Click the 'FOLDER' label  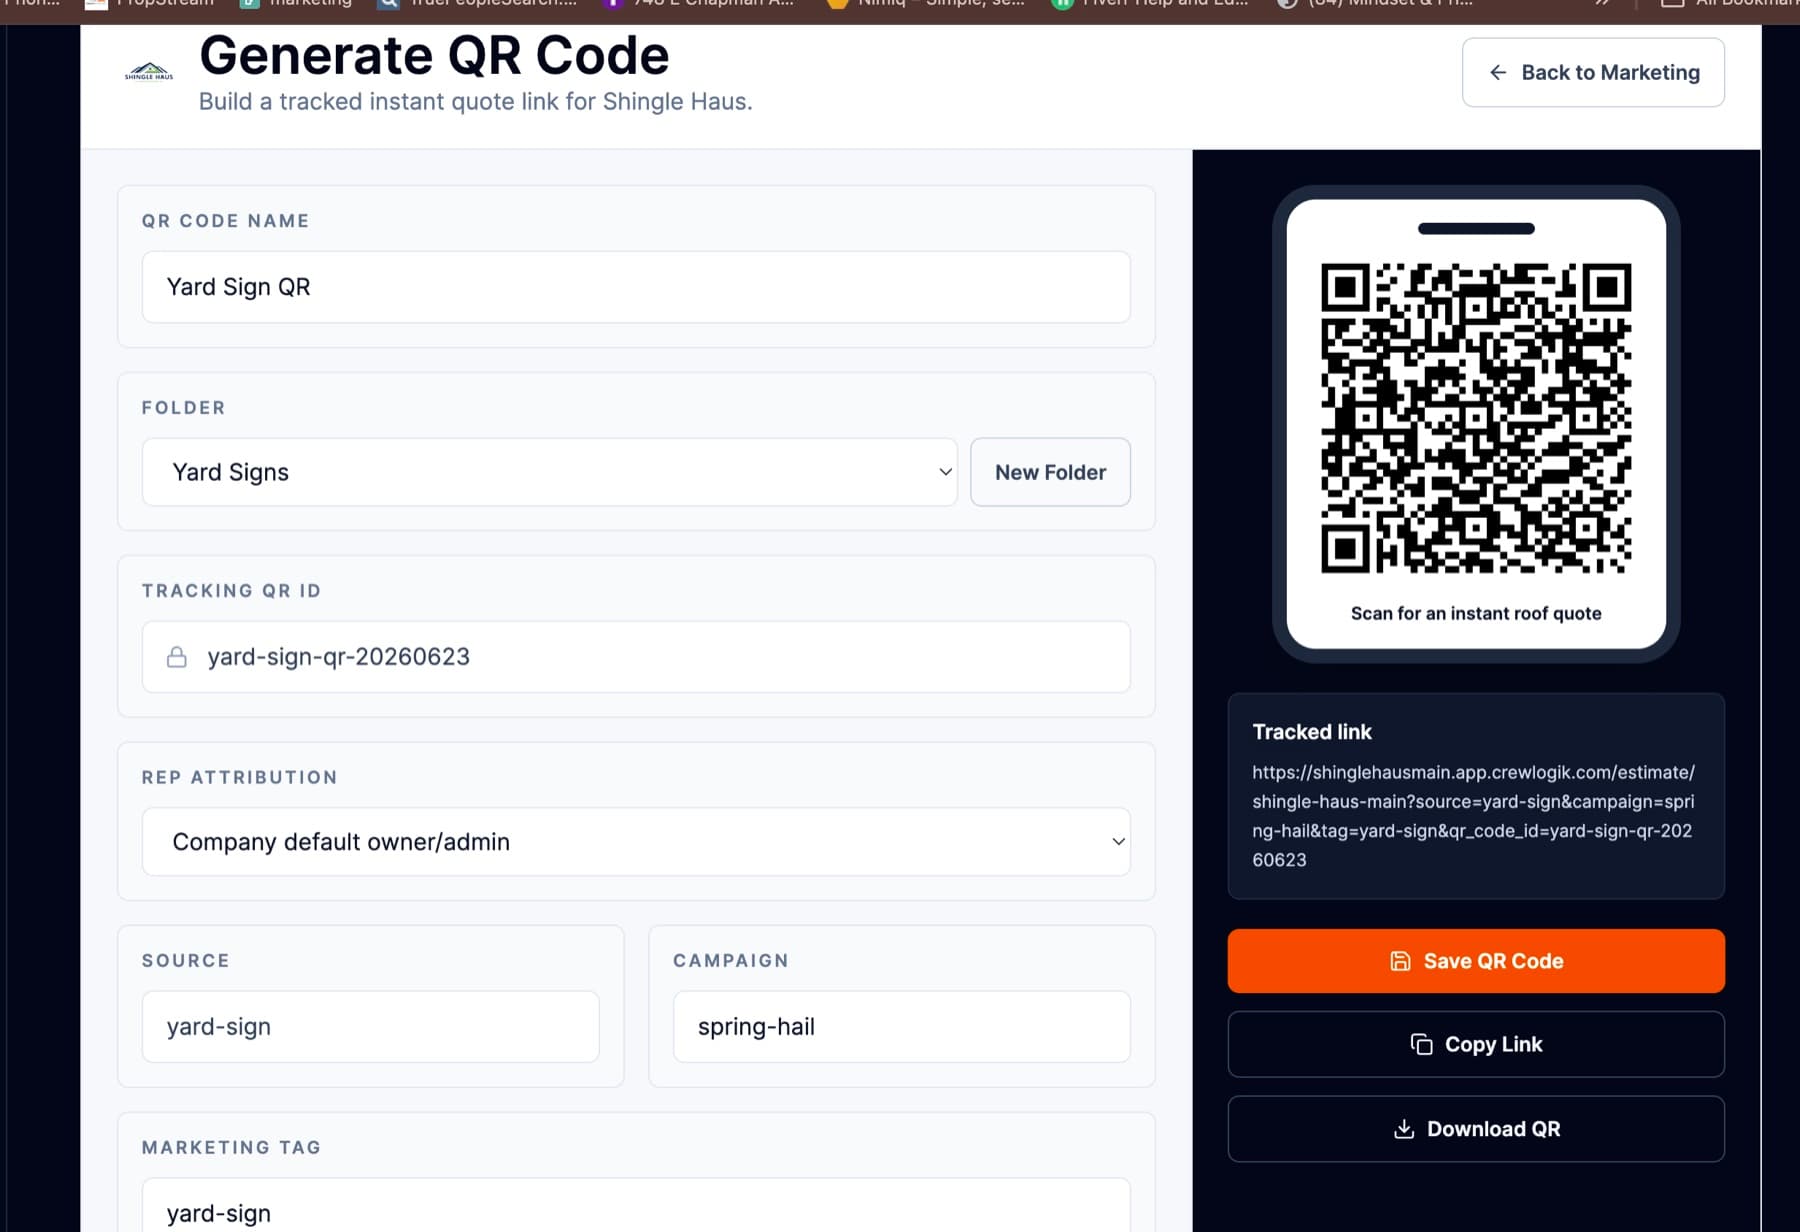click(183, 408)
